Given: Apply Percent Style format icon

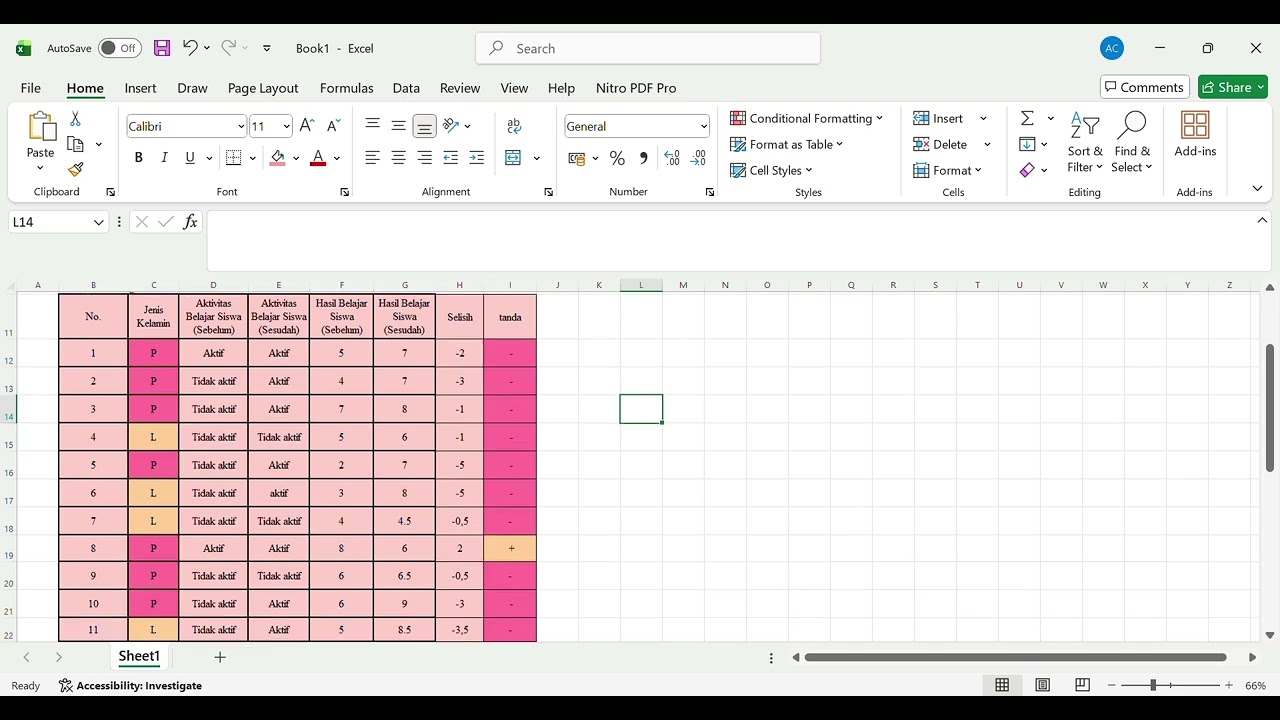Looking at the screenshot, I should pyautogui.click(x=617, y=158).
